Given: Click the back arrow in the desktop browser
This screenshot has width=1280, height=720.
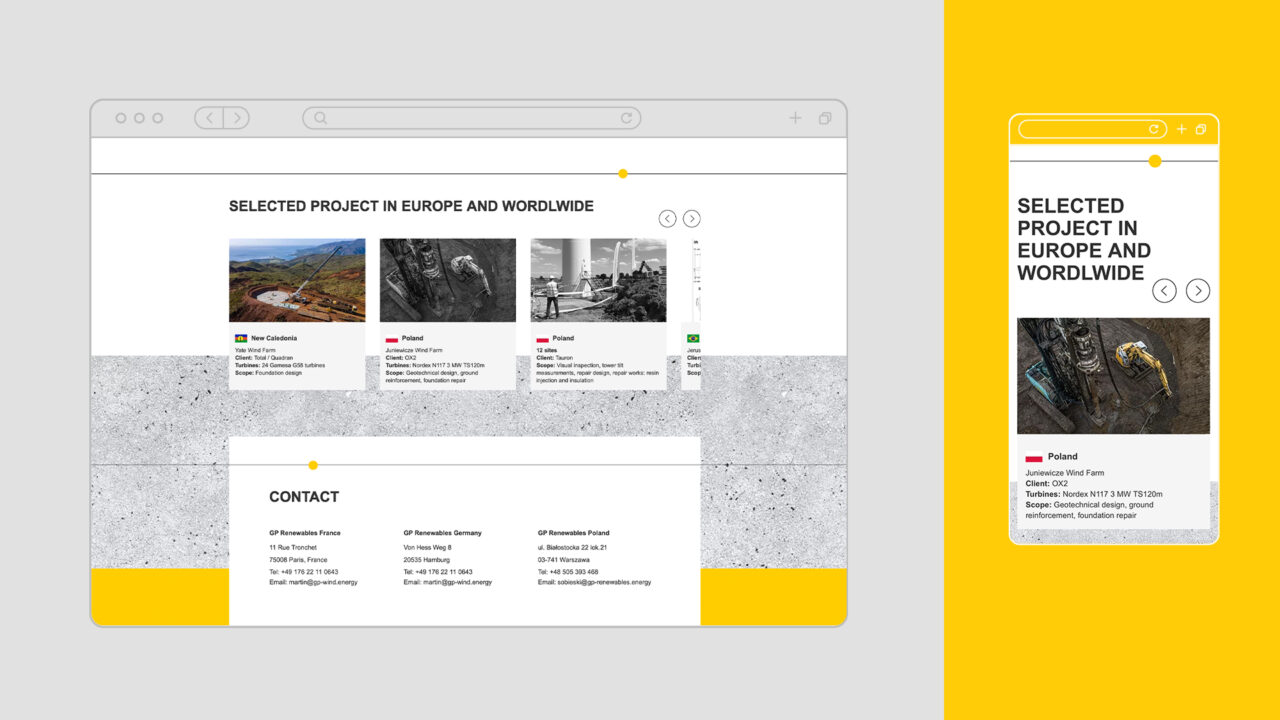Looking at the screenshot, I should tap(209, 118).
